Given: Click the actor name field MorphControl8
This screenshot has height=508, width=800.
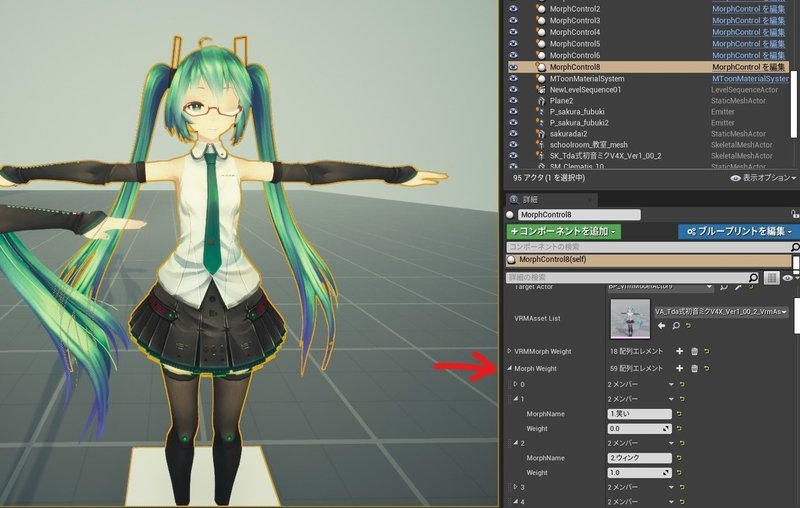Looking at the screenshot, I should coord(579,215).
